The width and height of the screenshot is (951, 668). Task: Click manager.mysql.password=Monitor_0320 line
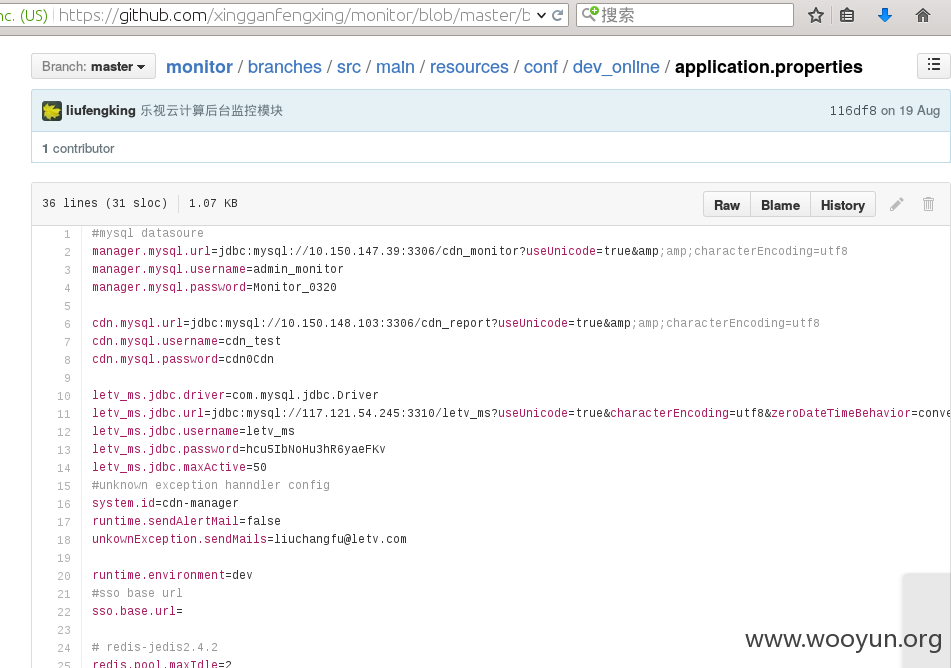click(x=214, y=287)
